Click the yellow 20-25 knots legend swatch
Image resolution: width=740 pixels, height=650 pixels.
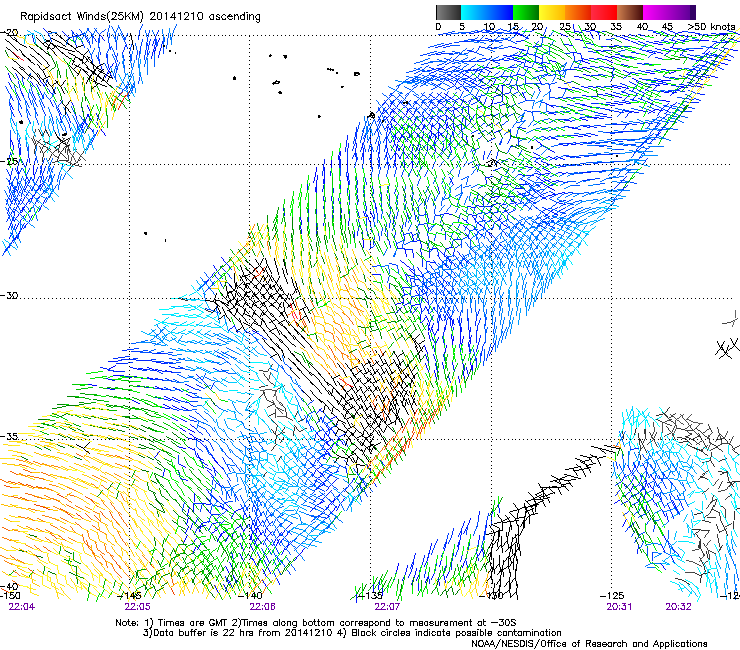(x=552, y=12)
